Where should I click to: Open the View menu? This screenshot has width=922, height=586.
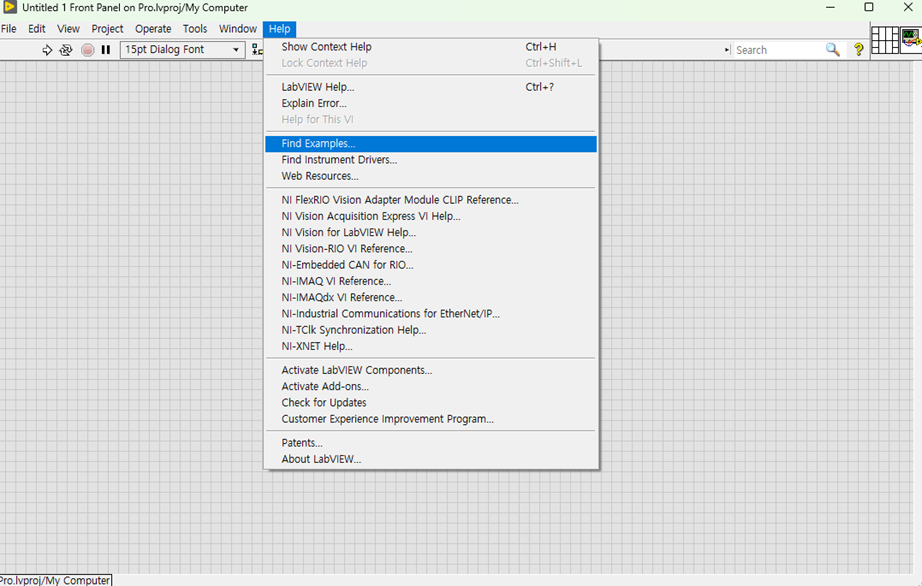click(68, 29)
